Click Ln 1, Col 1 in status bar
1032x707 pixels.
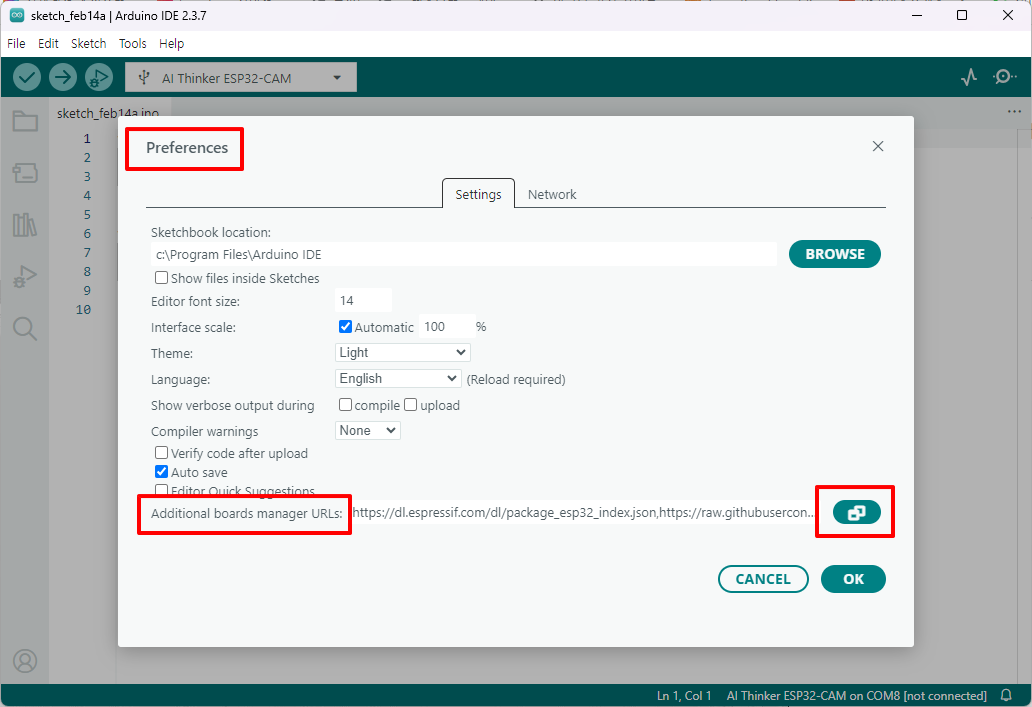[x=684, y=695]
